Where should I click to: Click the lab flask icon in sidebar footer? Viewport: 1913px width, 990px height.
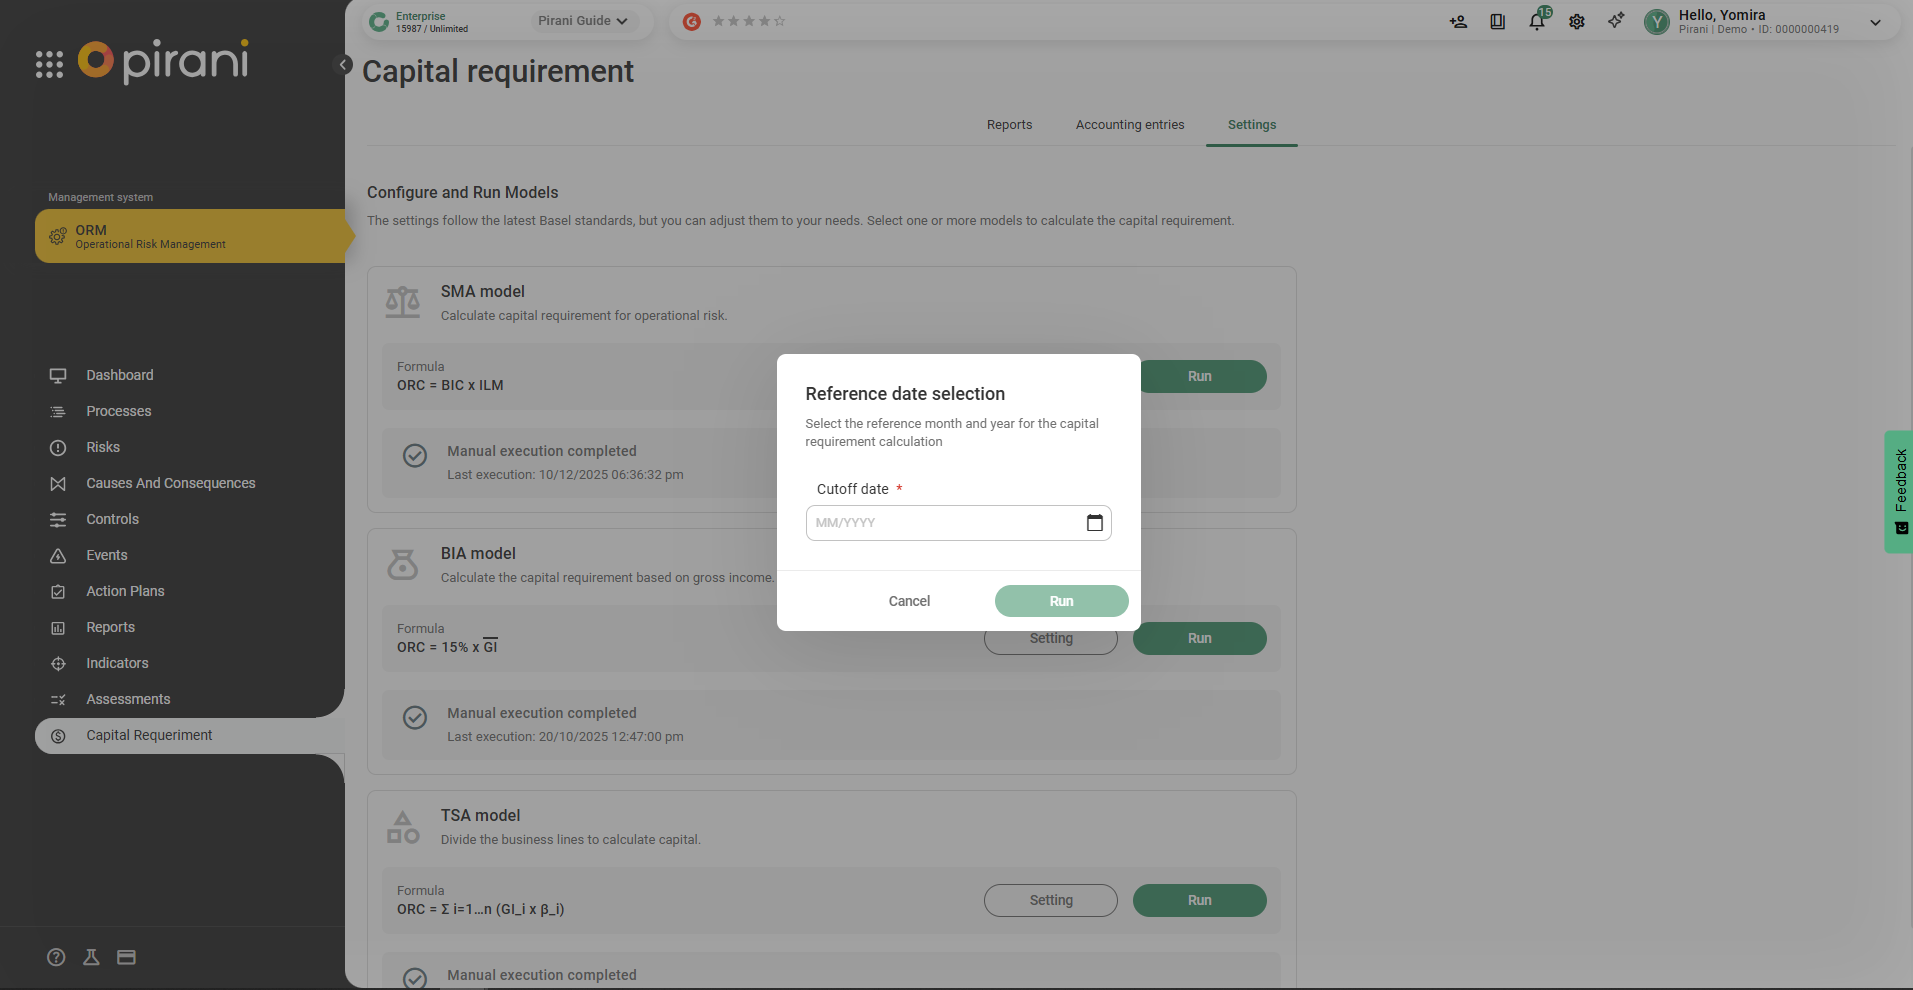click(x=91, y=957)
